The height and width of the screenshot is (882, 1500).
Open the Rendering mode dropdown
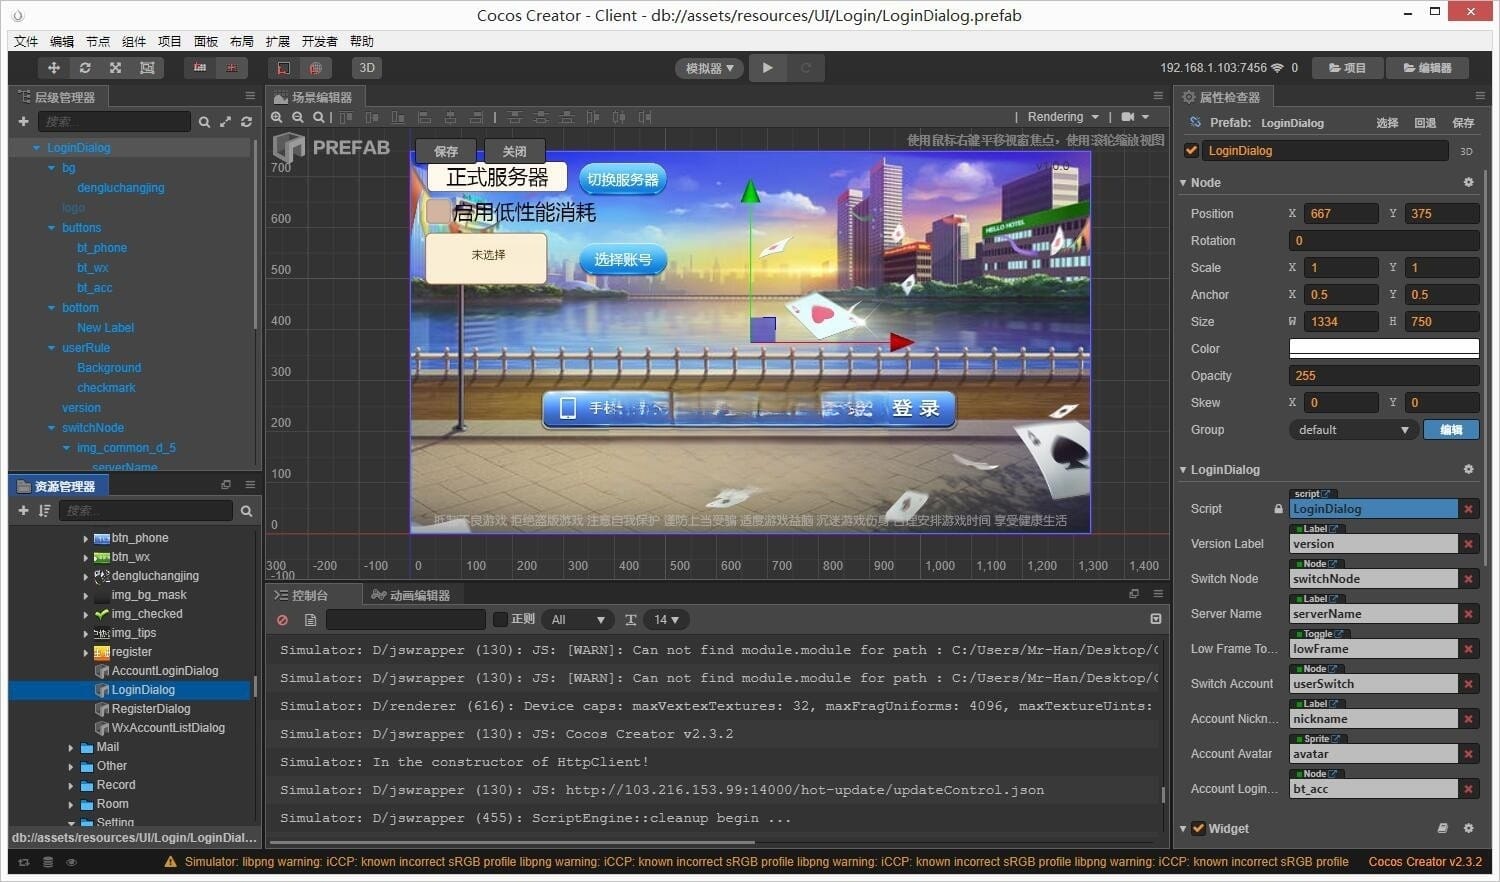click(x=1063, y=117)
